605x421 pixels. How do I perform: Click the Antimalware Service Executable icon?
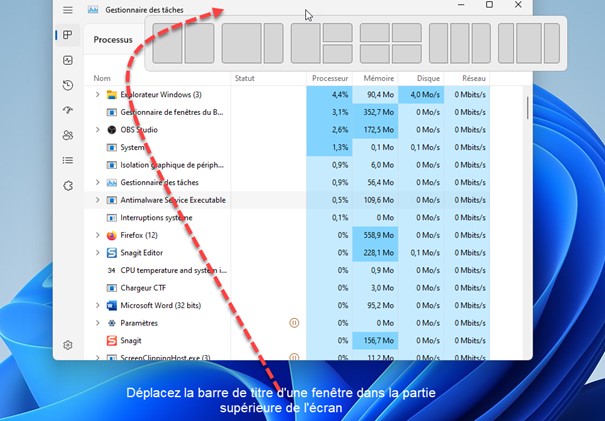pyautogui.click(x=112, y=200)
